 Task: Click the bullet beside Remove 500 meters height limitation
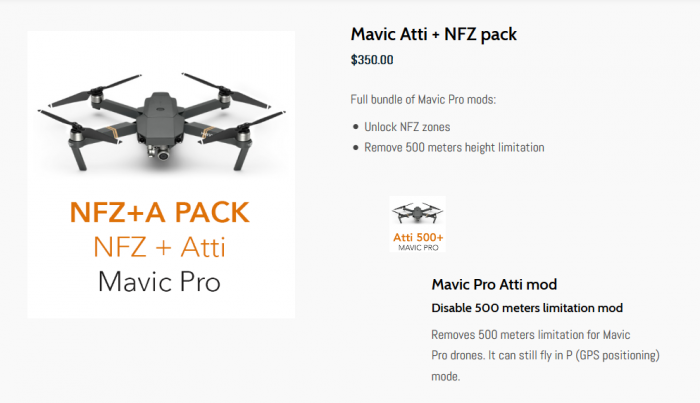tap(356, 148)
